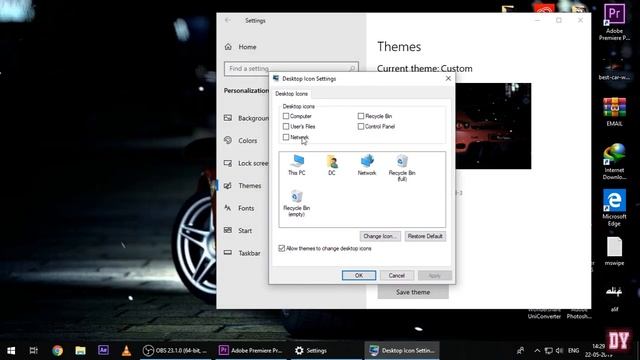640x360 pixels.
Task: Select the Recycle Bin (empty) icon
Action: pyautogui.click(x=297, y=203)
